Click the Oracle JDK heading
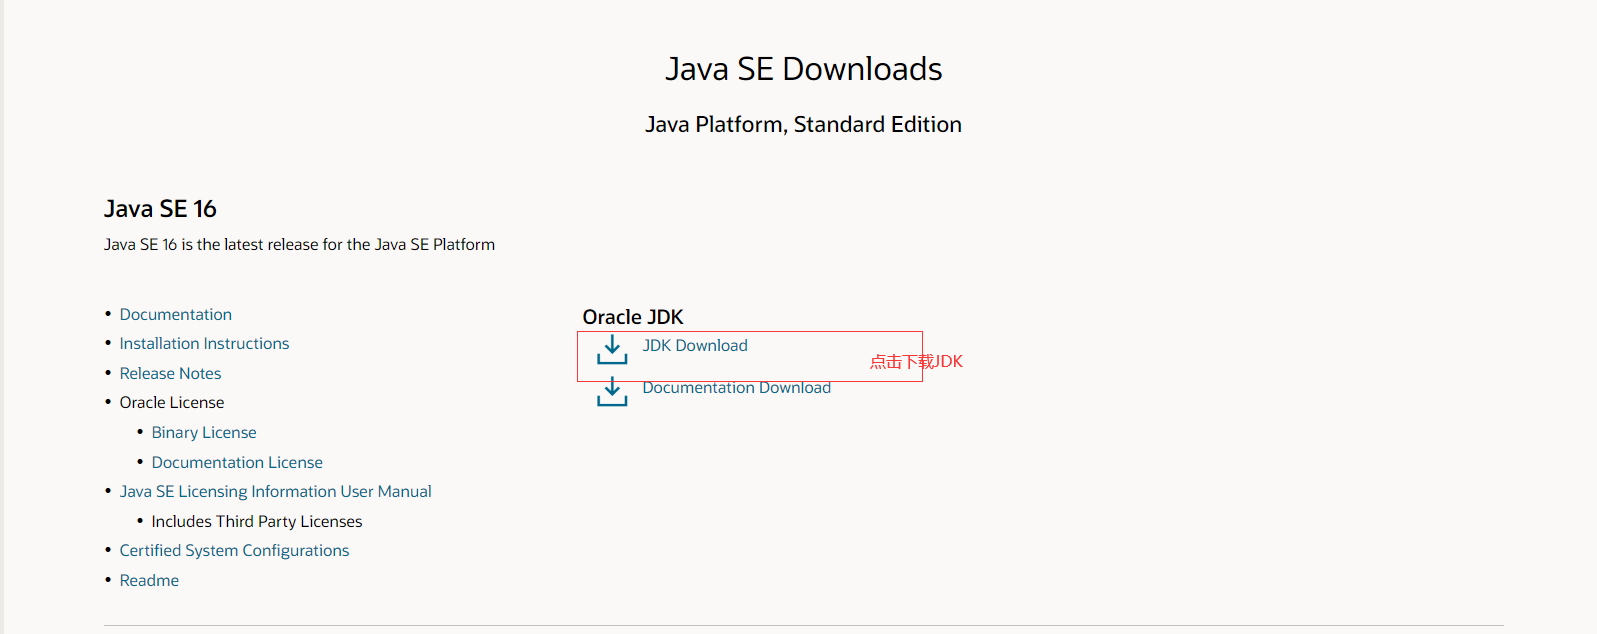The height and width of the screenshot is (634, 1597). (633, 317)
